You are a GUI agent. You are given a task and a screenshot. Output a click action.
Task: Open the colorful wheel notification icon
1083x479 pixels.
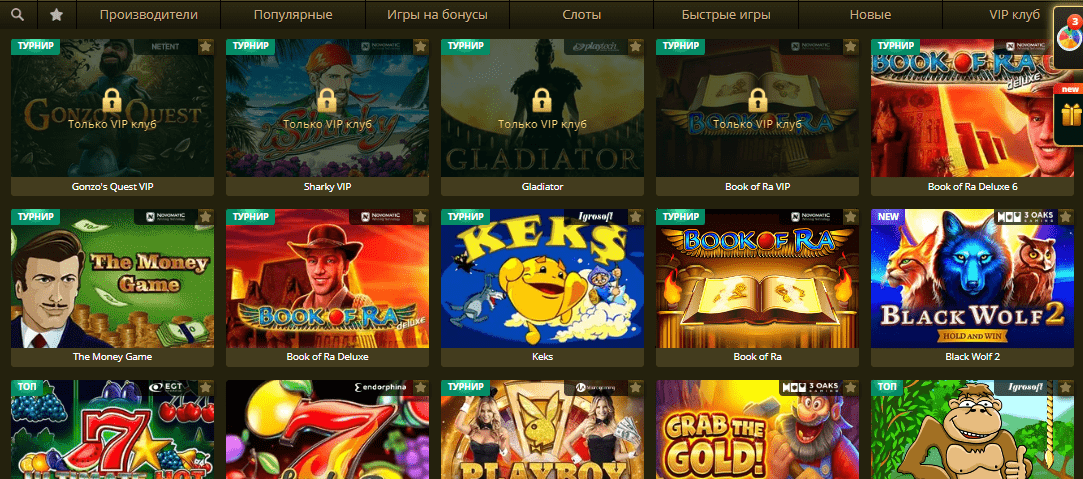(x=1068, y=36)
